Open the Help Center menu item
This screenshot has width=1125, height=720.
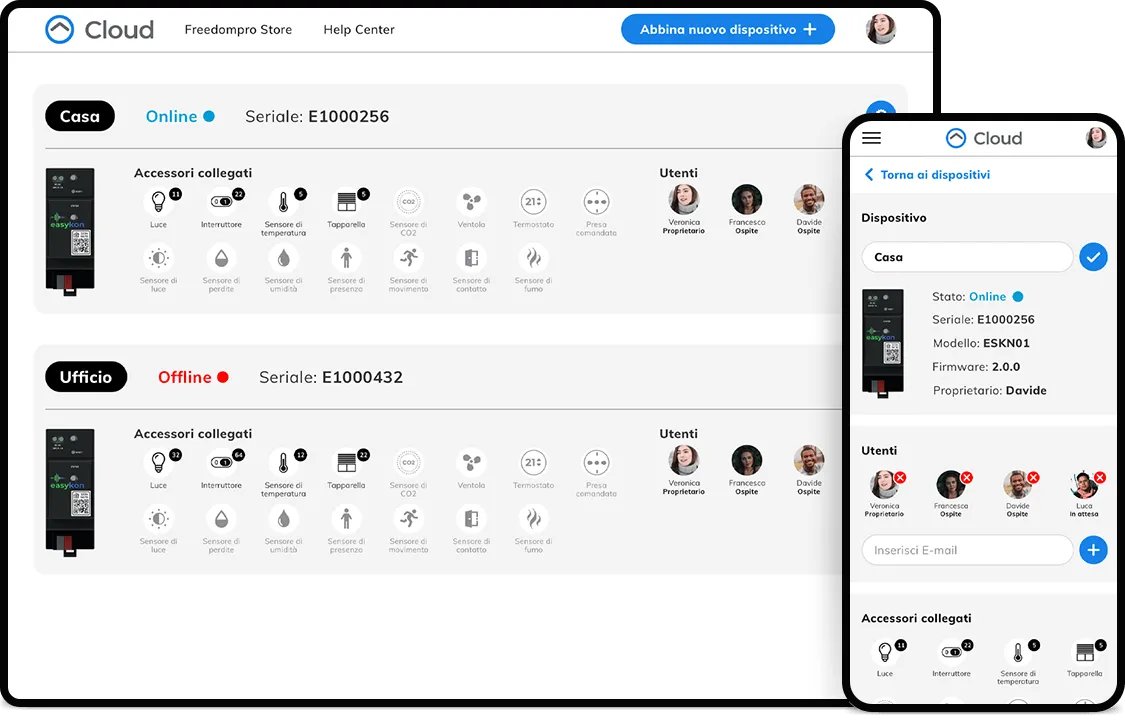(359, 29)
